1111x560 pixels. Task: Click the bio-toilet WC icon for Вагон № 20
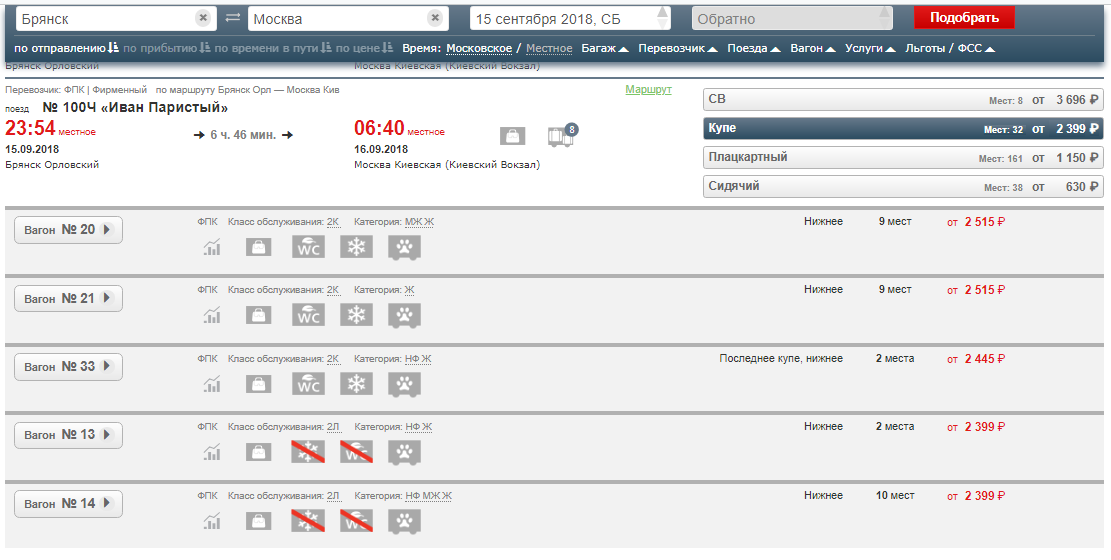pyautogui.click(x=308, y=247)
